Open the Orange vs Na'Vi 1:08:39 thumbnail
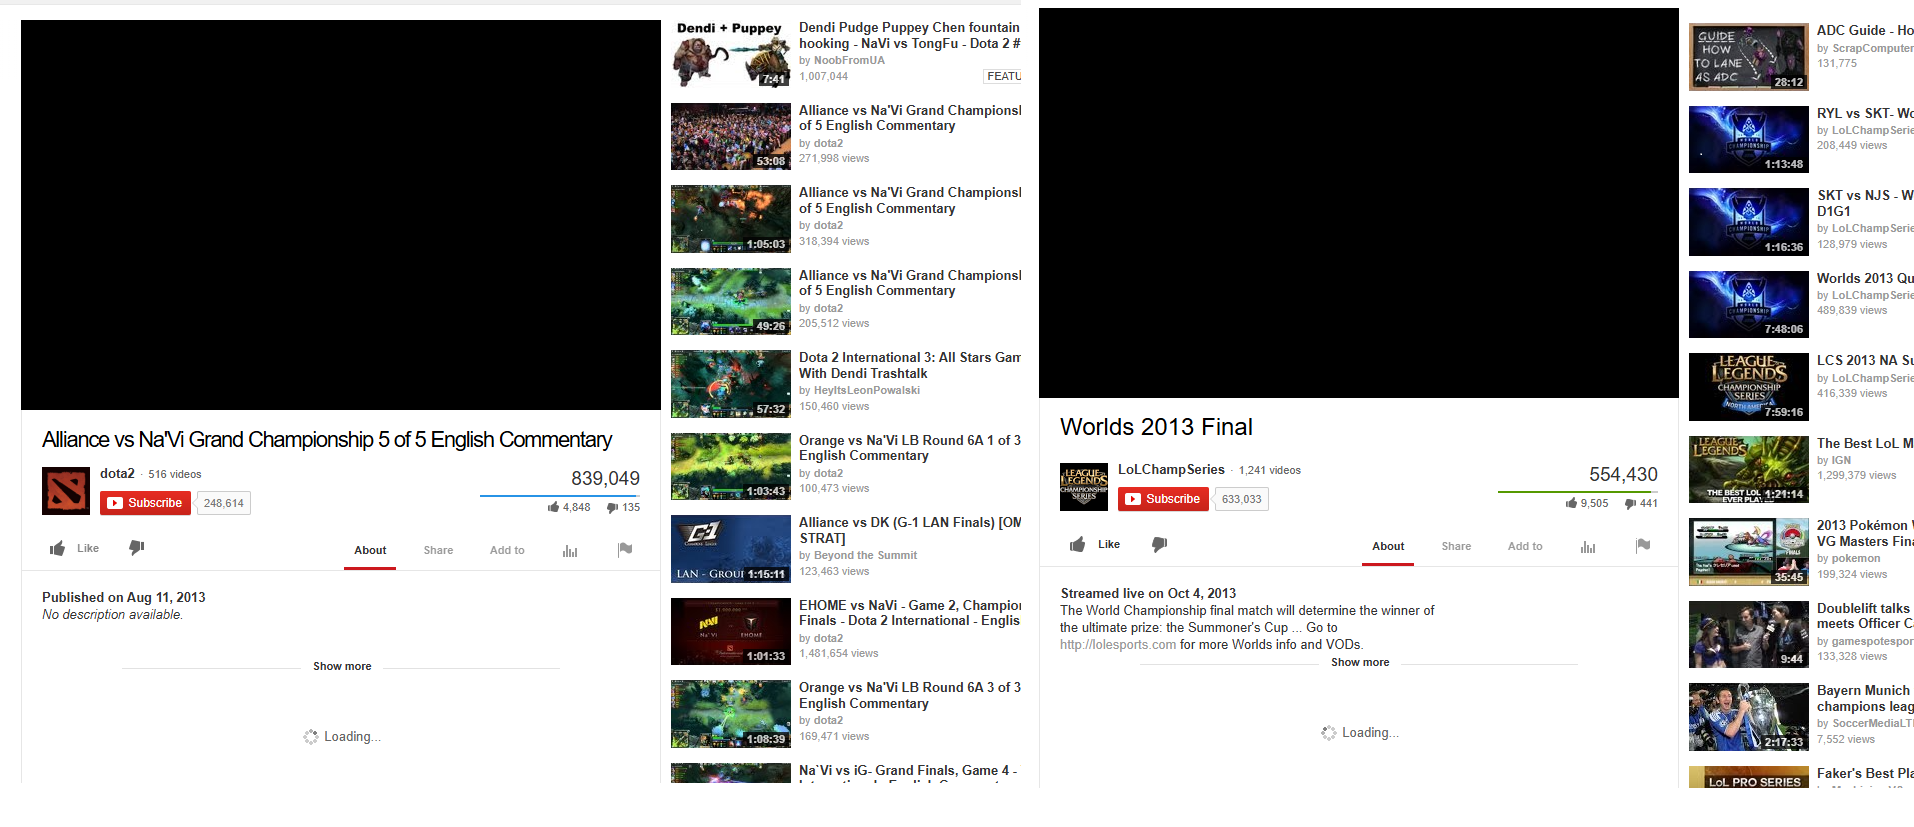This screenshot has height=827, width=1914. pos(731,714)
